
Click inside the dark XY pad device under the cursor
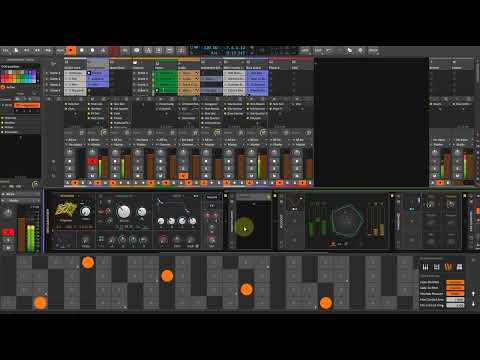253,224
